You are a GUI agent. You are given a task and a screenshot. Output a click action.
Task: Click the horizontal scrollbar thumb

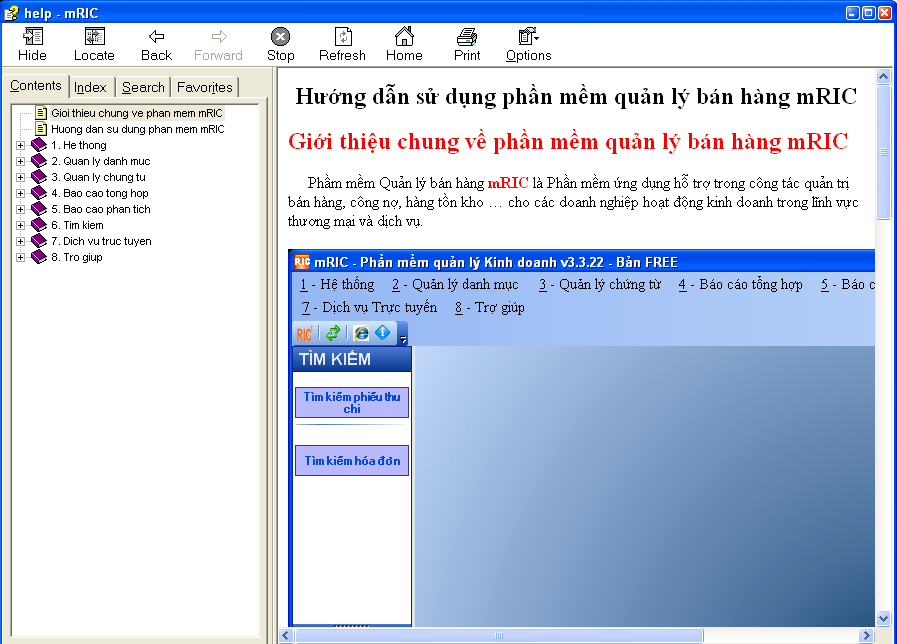(499, 635)
